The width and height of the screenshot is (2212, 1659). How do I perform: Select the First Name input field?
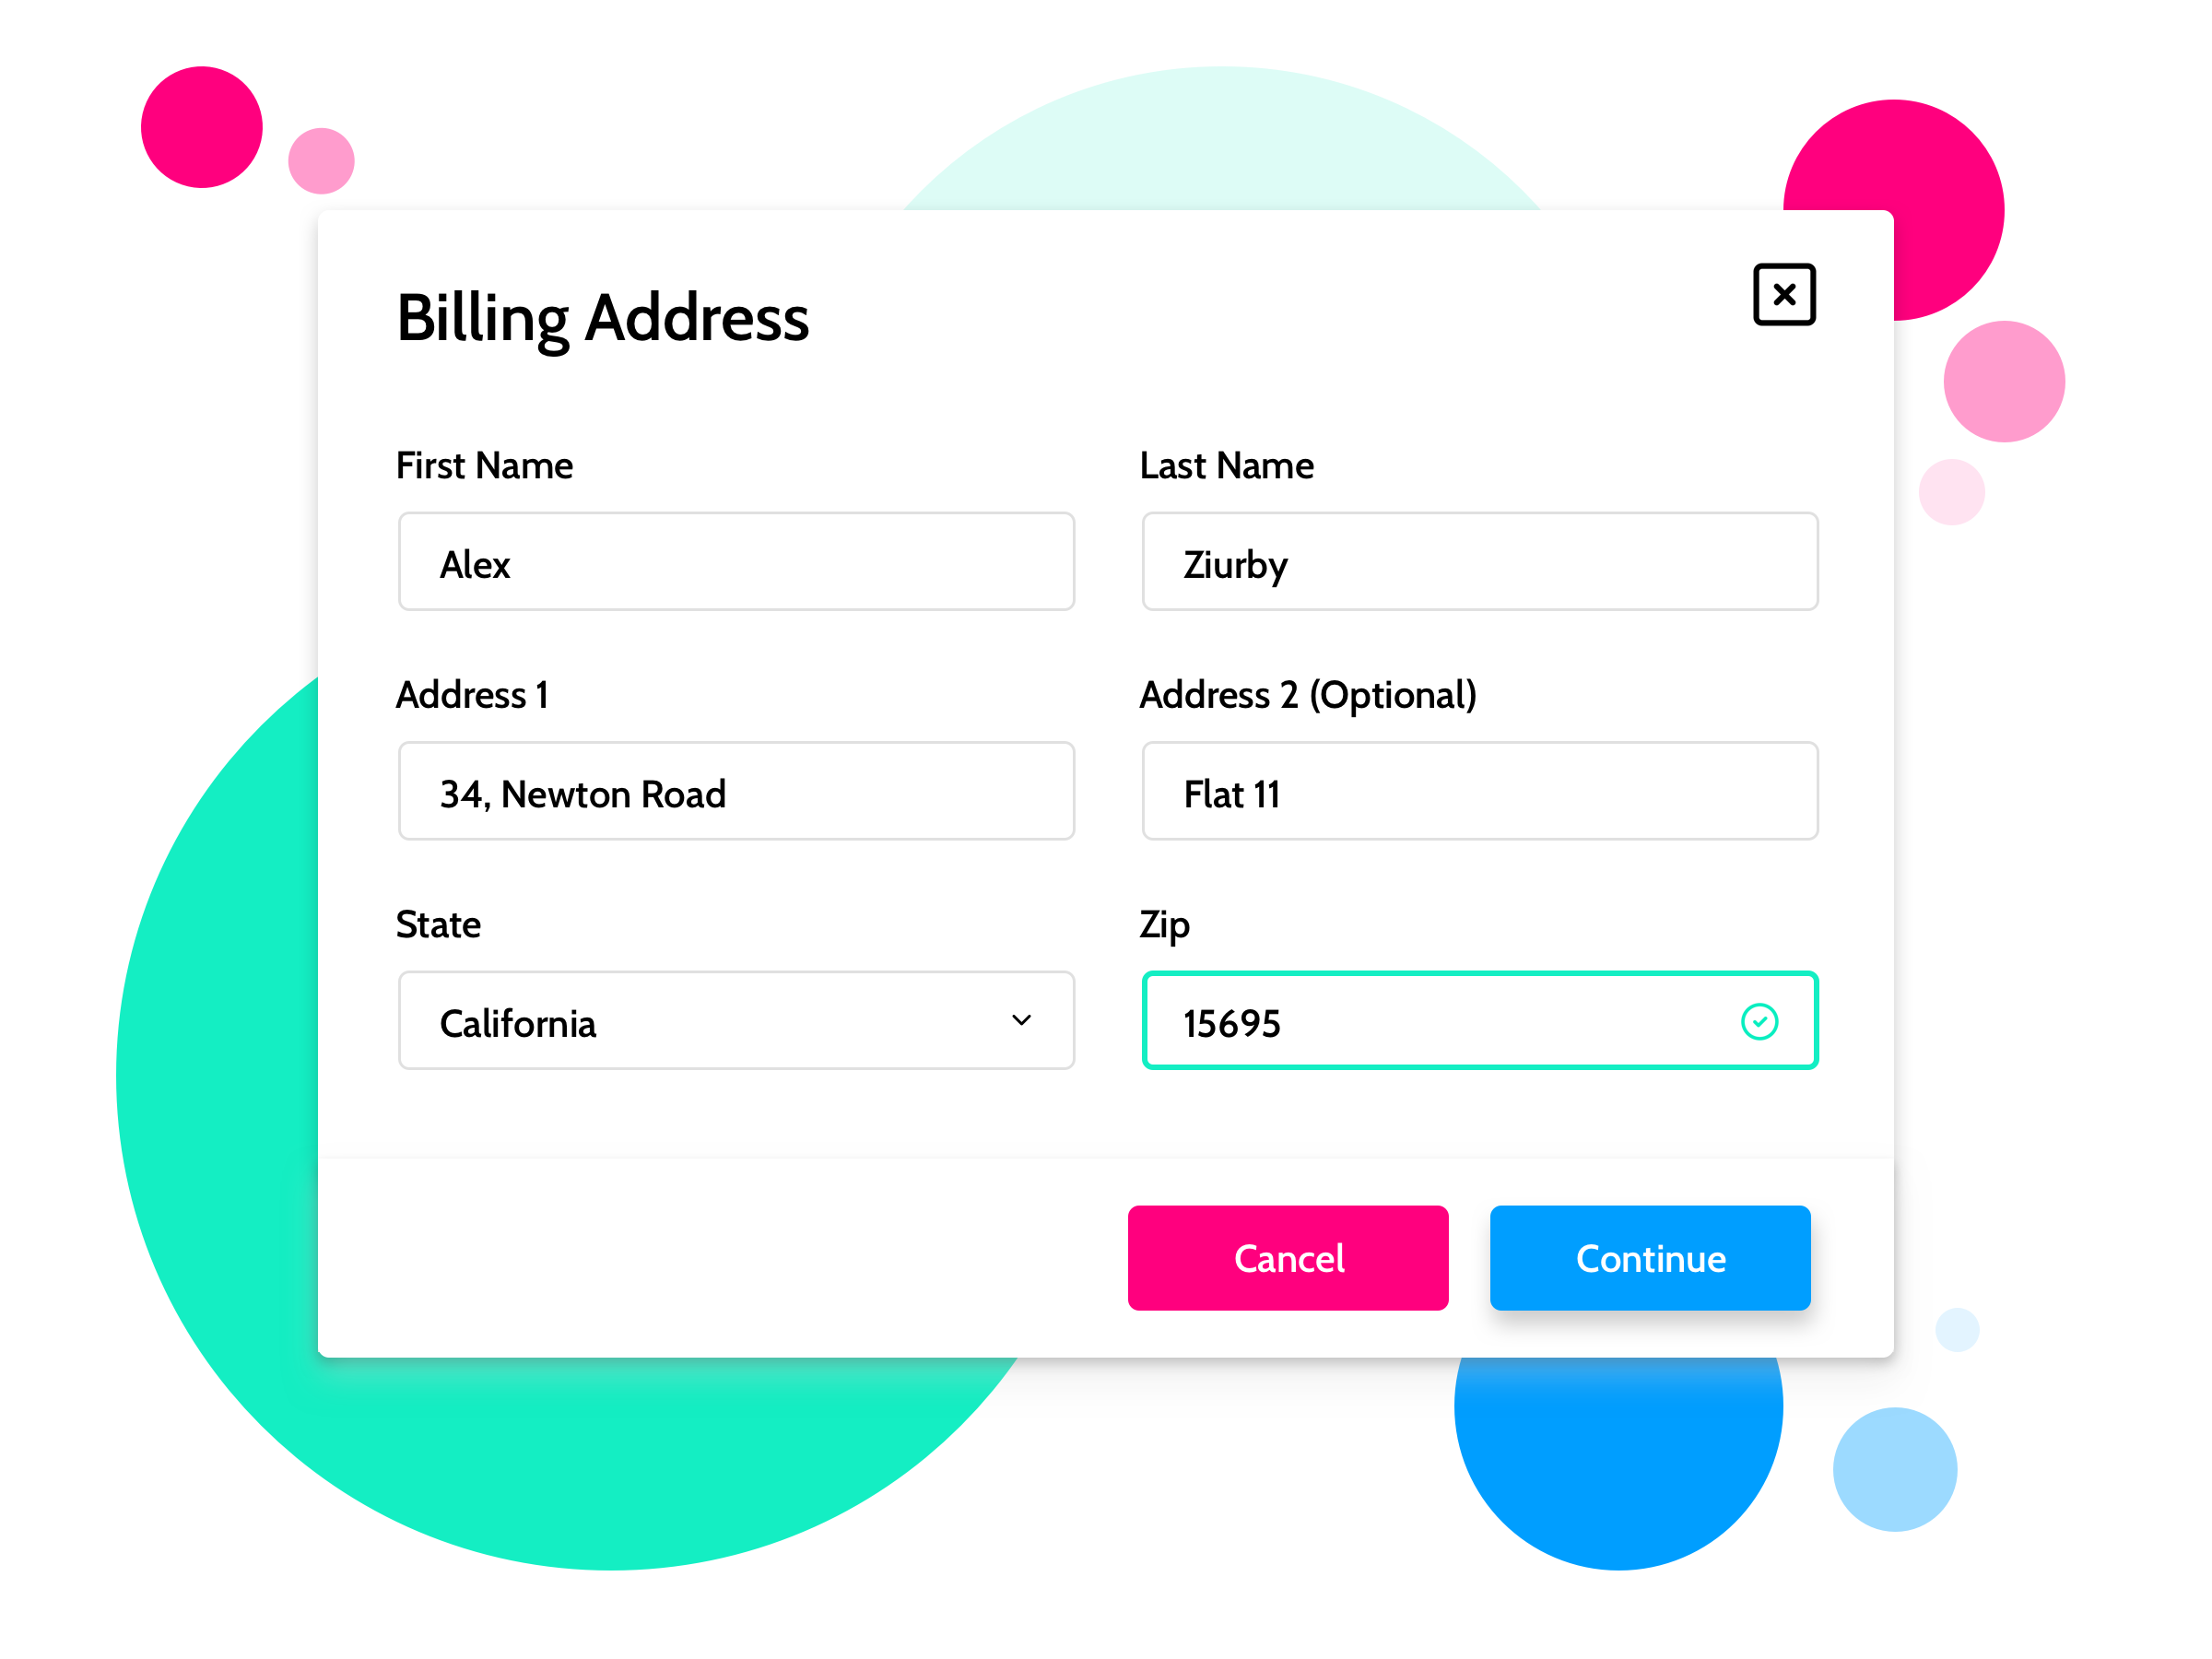tap(736, 561)
